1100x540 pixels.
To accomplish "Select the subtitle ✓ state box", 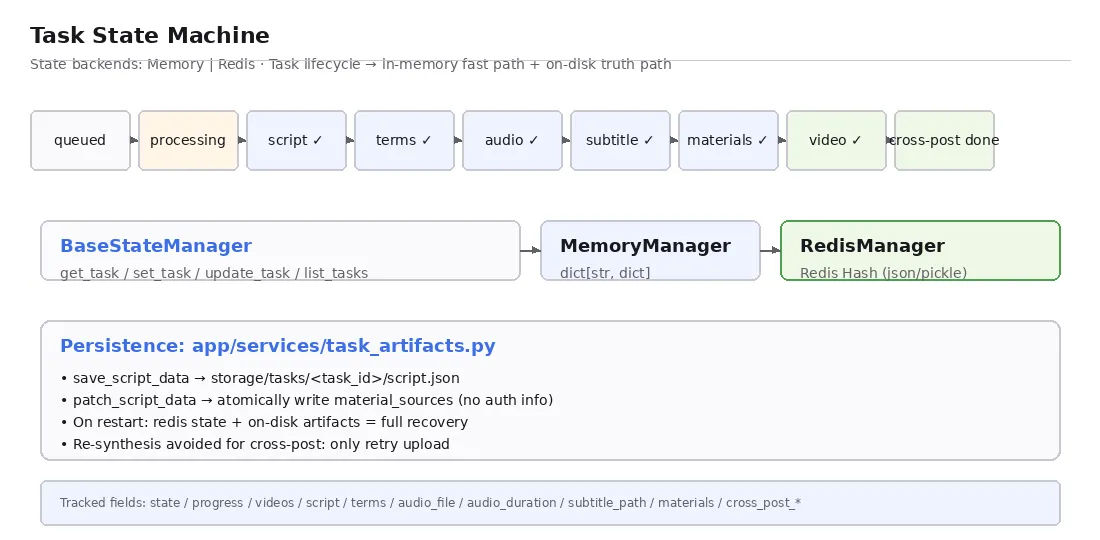I will [x=621, y=140].
